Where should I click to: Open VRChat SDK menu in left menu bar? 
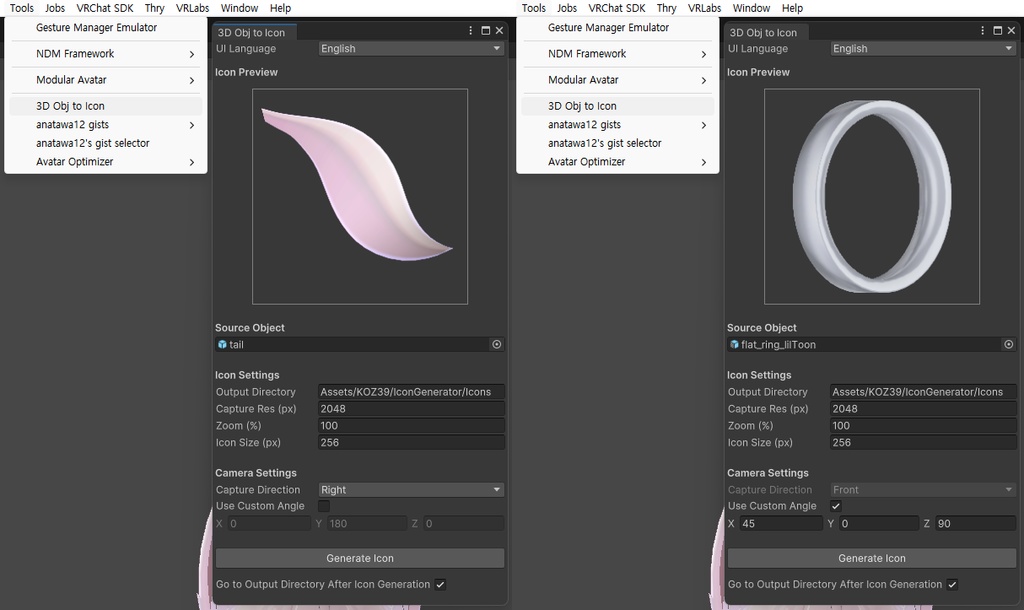[x=104, y=8]
